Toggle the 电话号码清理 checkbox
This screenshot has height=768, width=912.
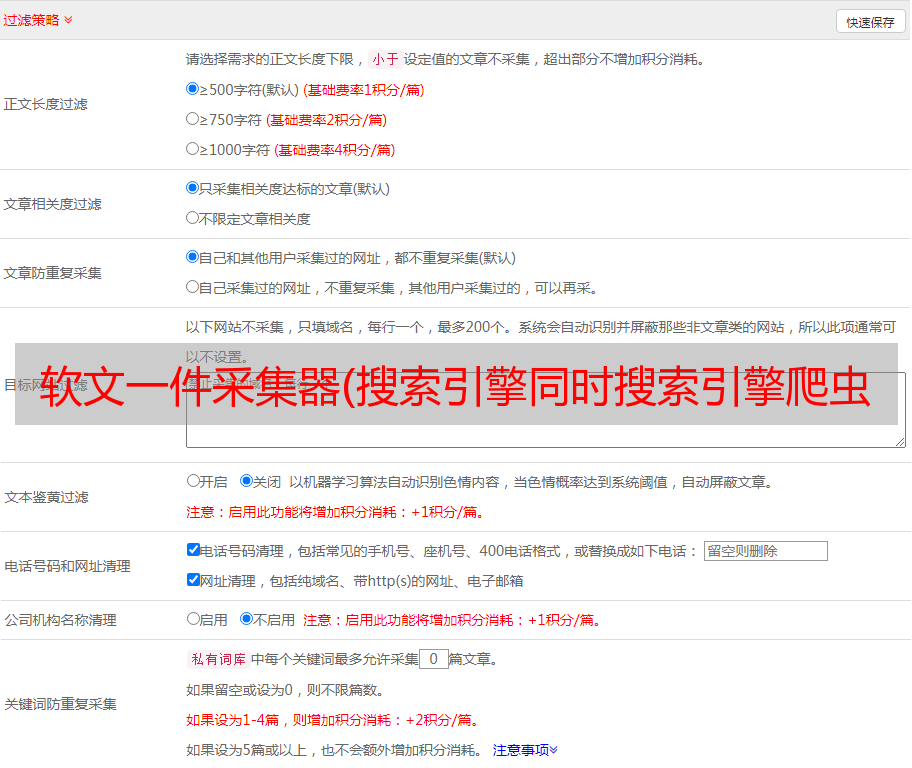pos(194,550)
